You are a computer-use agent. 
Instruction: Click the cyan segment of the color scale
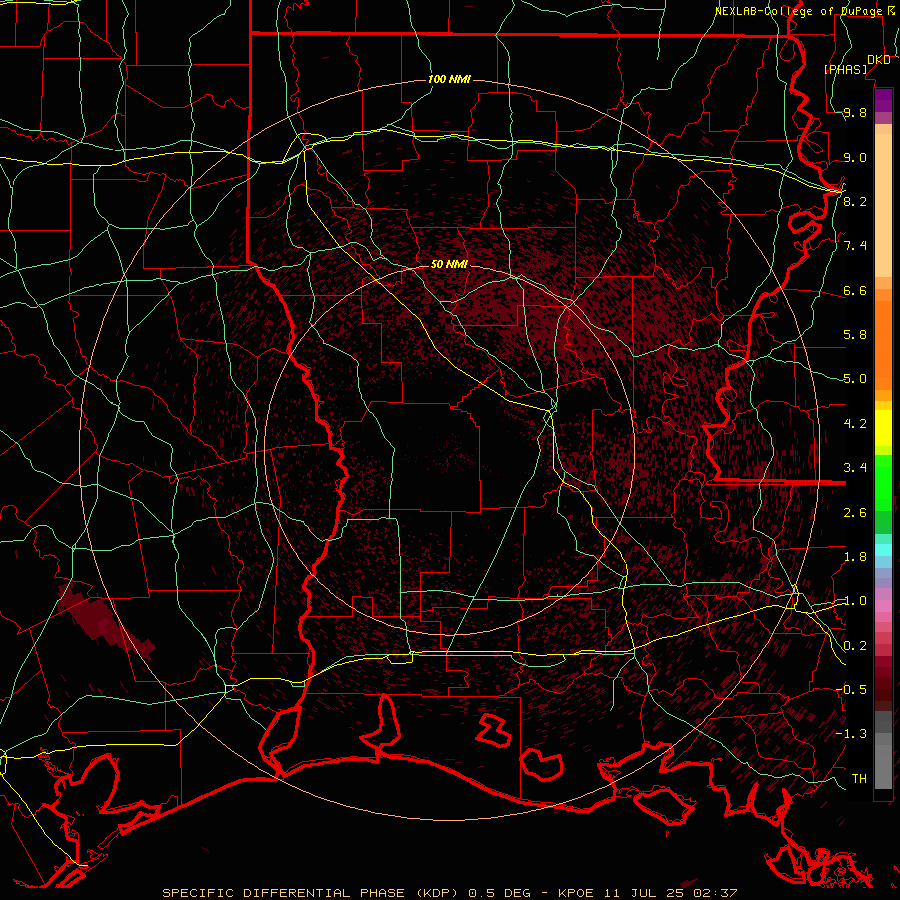(x=883, y=550)
